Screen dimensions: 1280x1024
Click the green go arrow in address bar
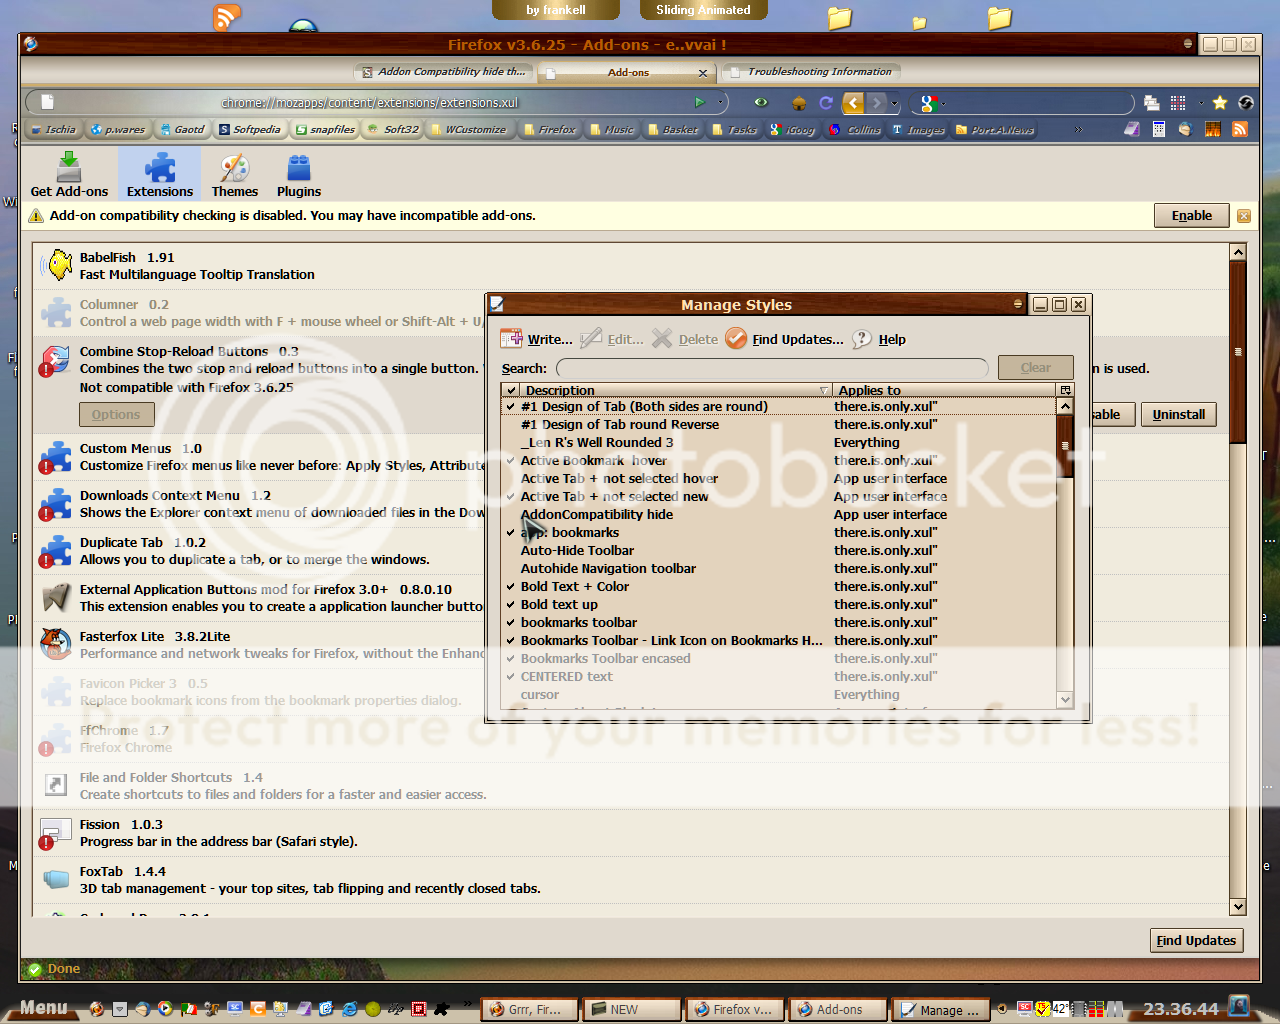tap(700, 102)
